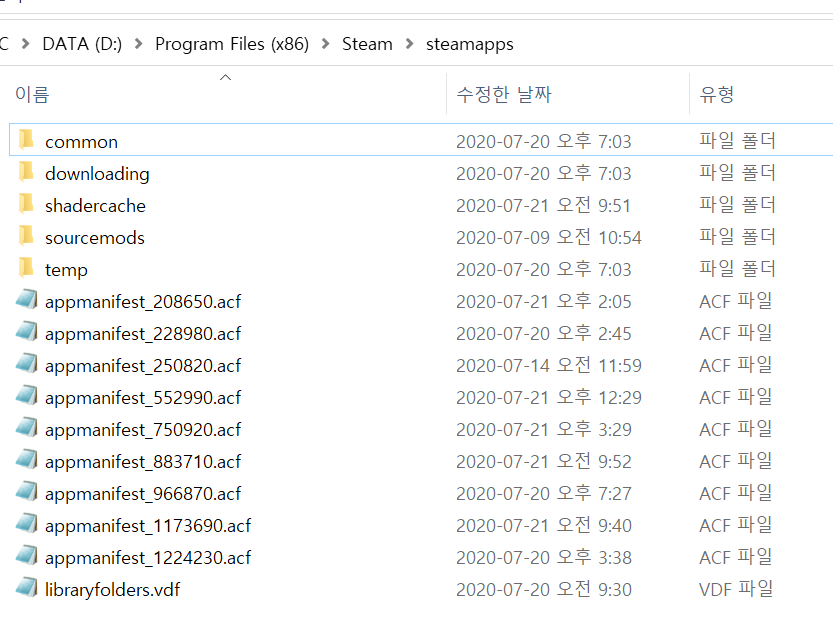
Task: Navigate to Steam breadcrumb
Action: [x=367, y=44]
